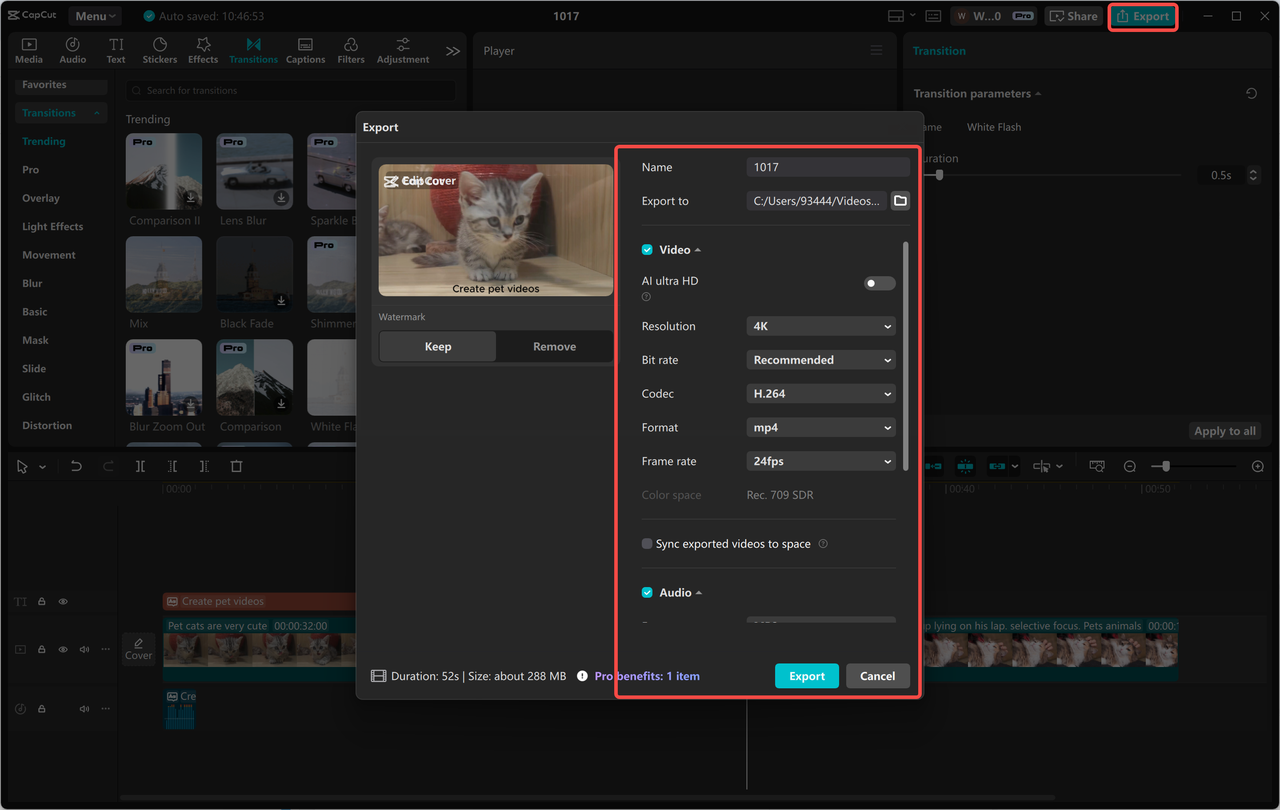Enable Sync exported videos to space

pyautogui.click(x=647, y=544)
